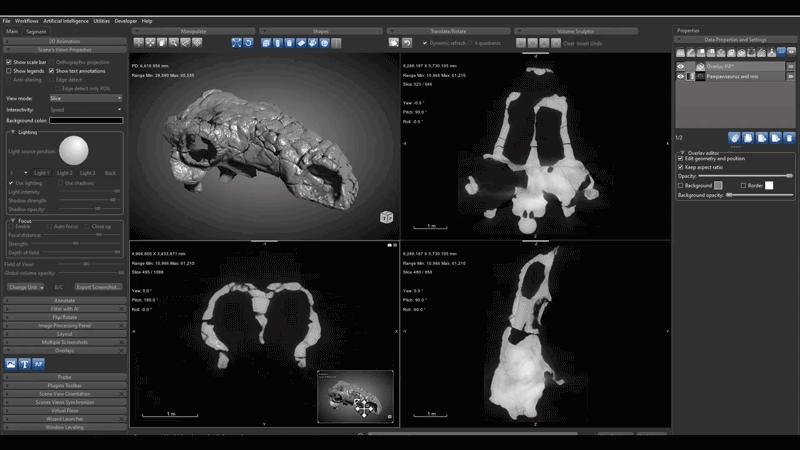Click the eye filter icon at the end of the Properties icon row
The width and height of the screenshot is (800, 450).
(791, 52)
